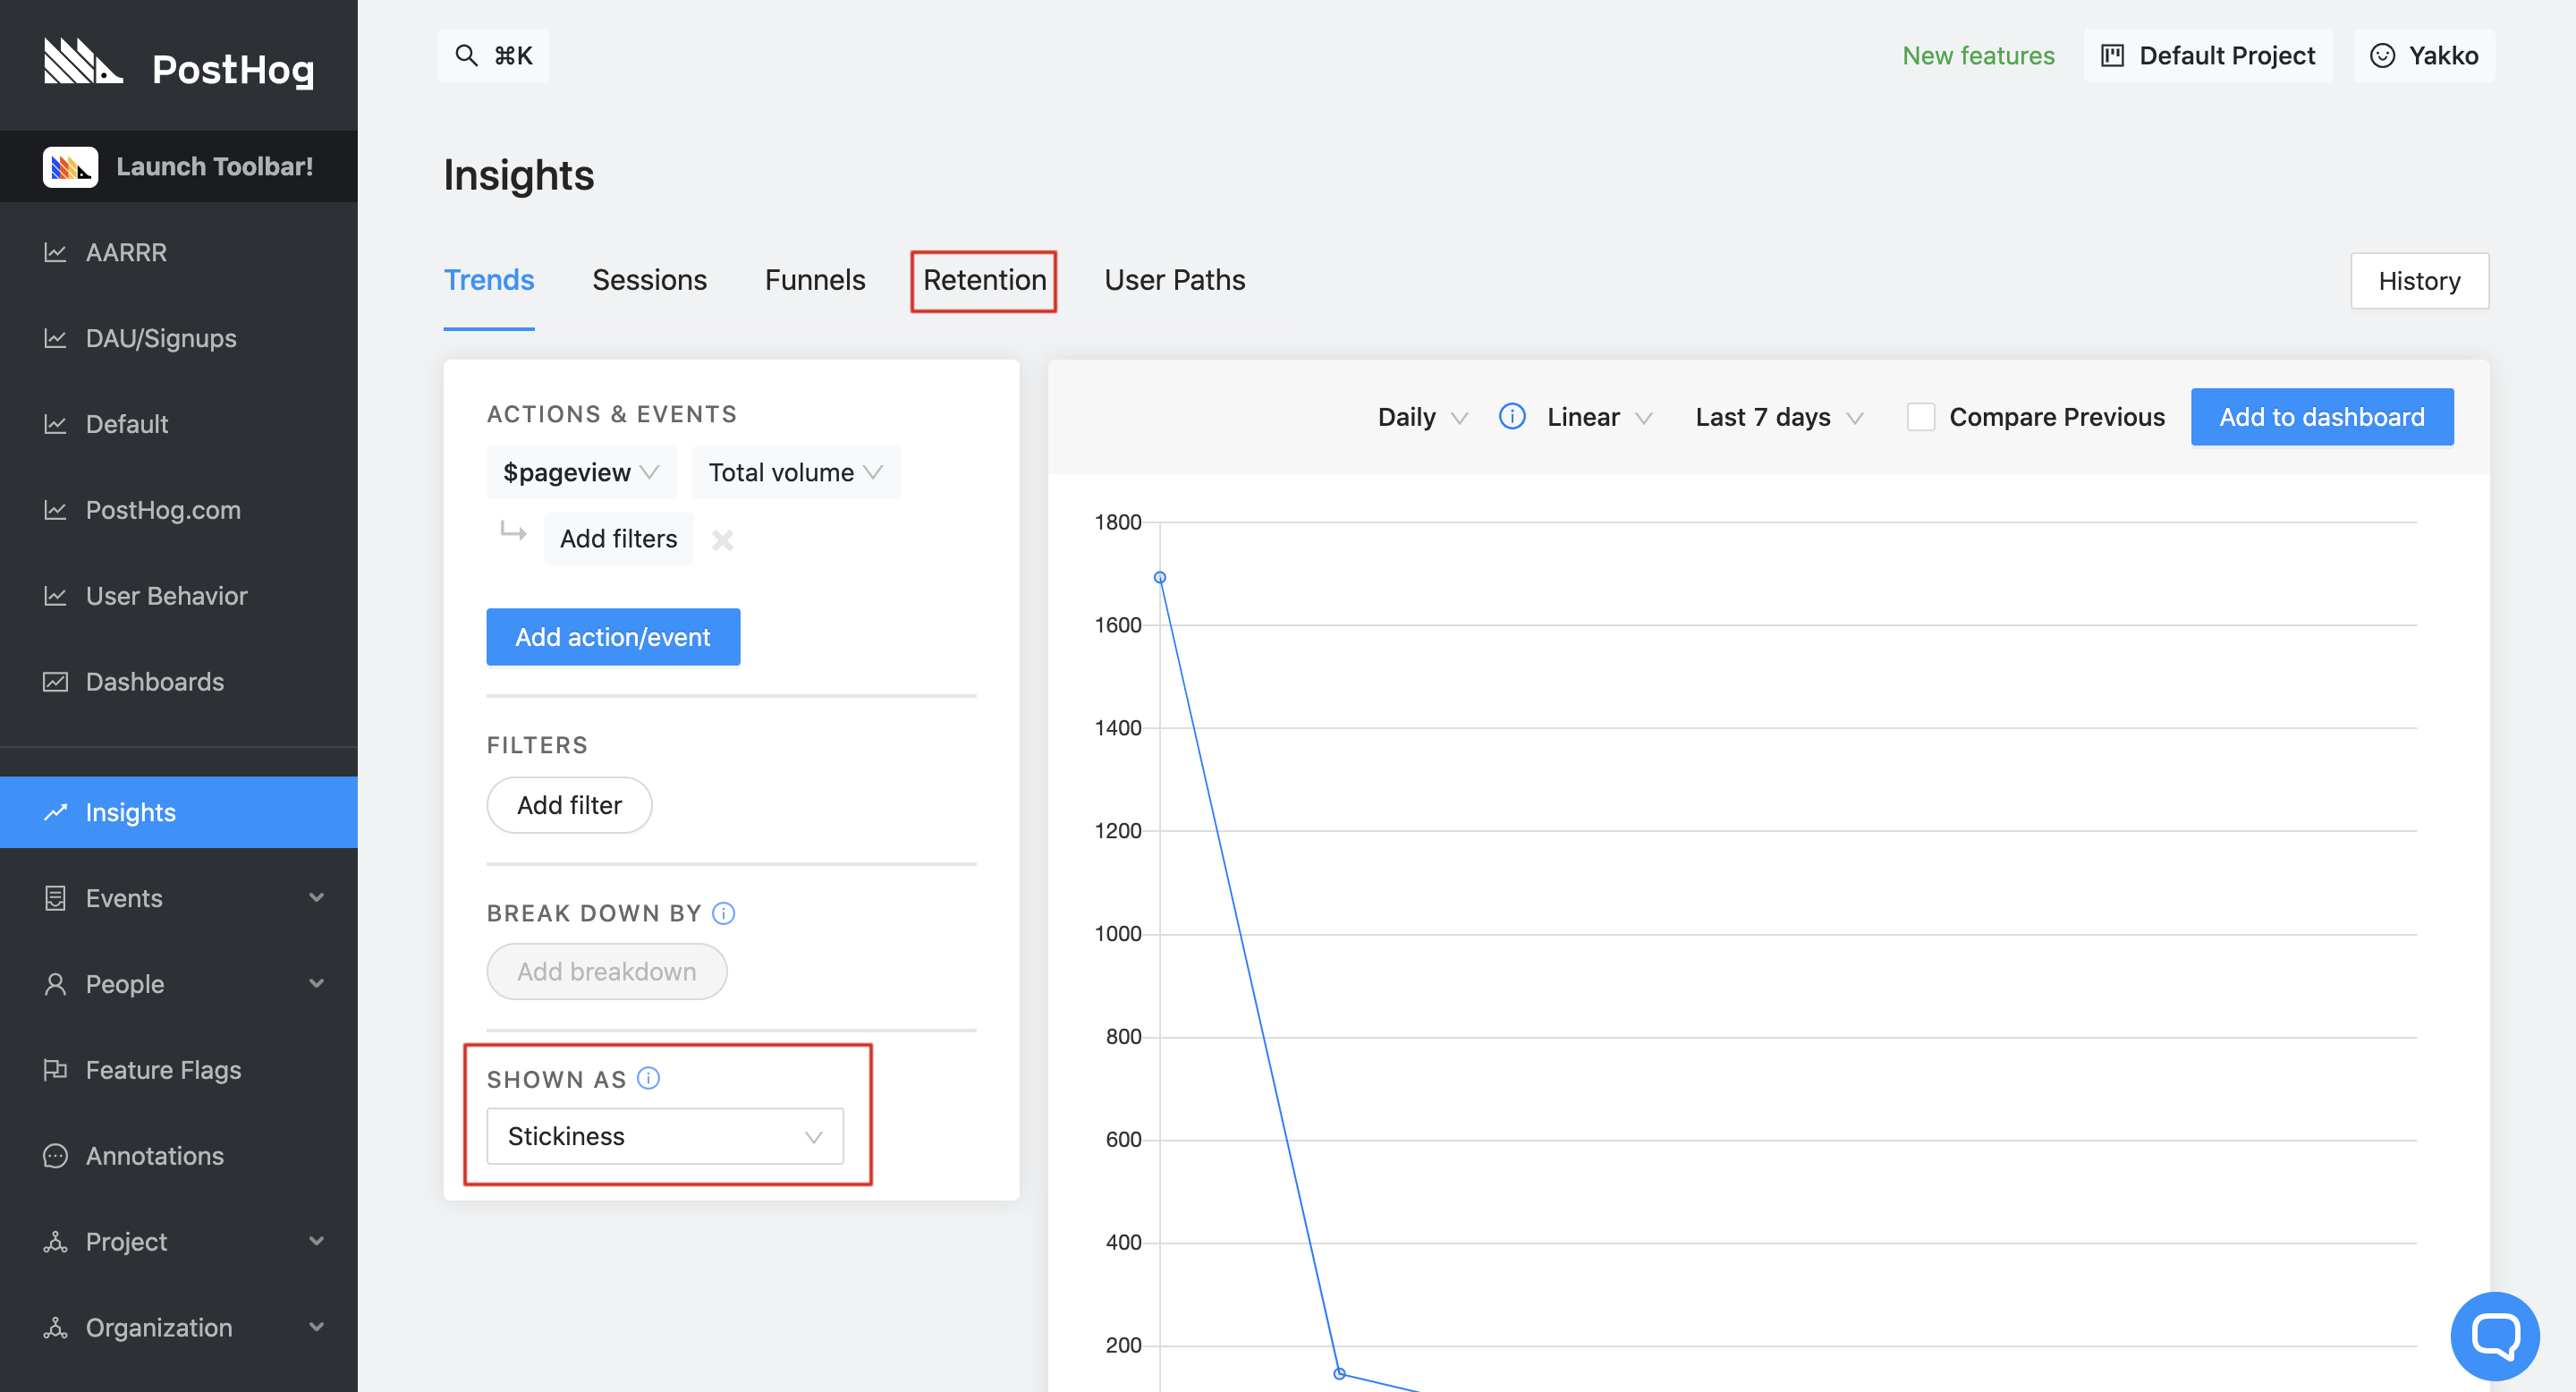Click the Stickiness shown-as dropdown
Image resolution: width=2576 pixels, height=1392 pixels.
[665, 1136]
